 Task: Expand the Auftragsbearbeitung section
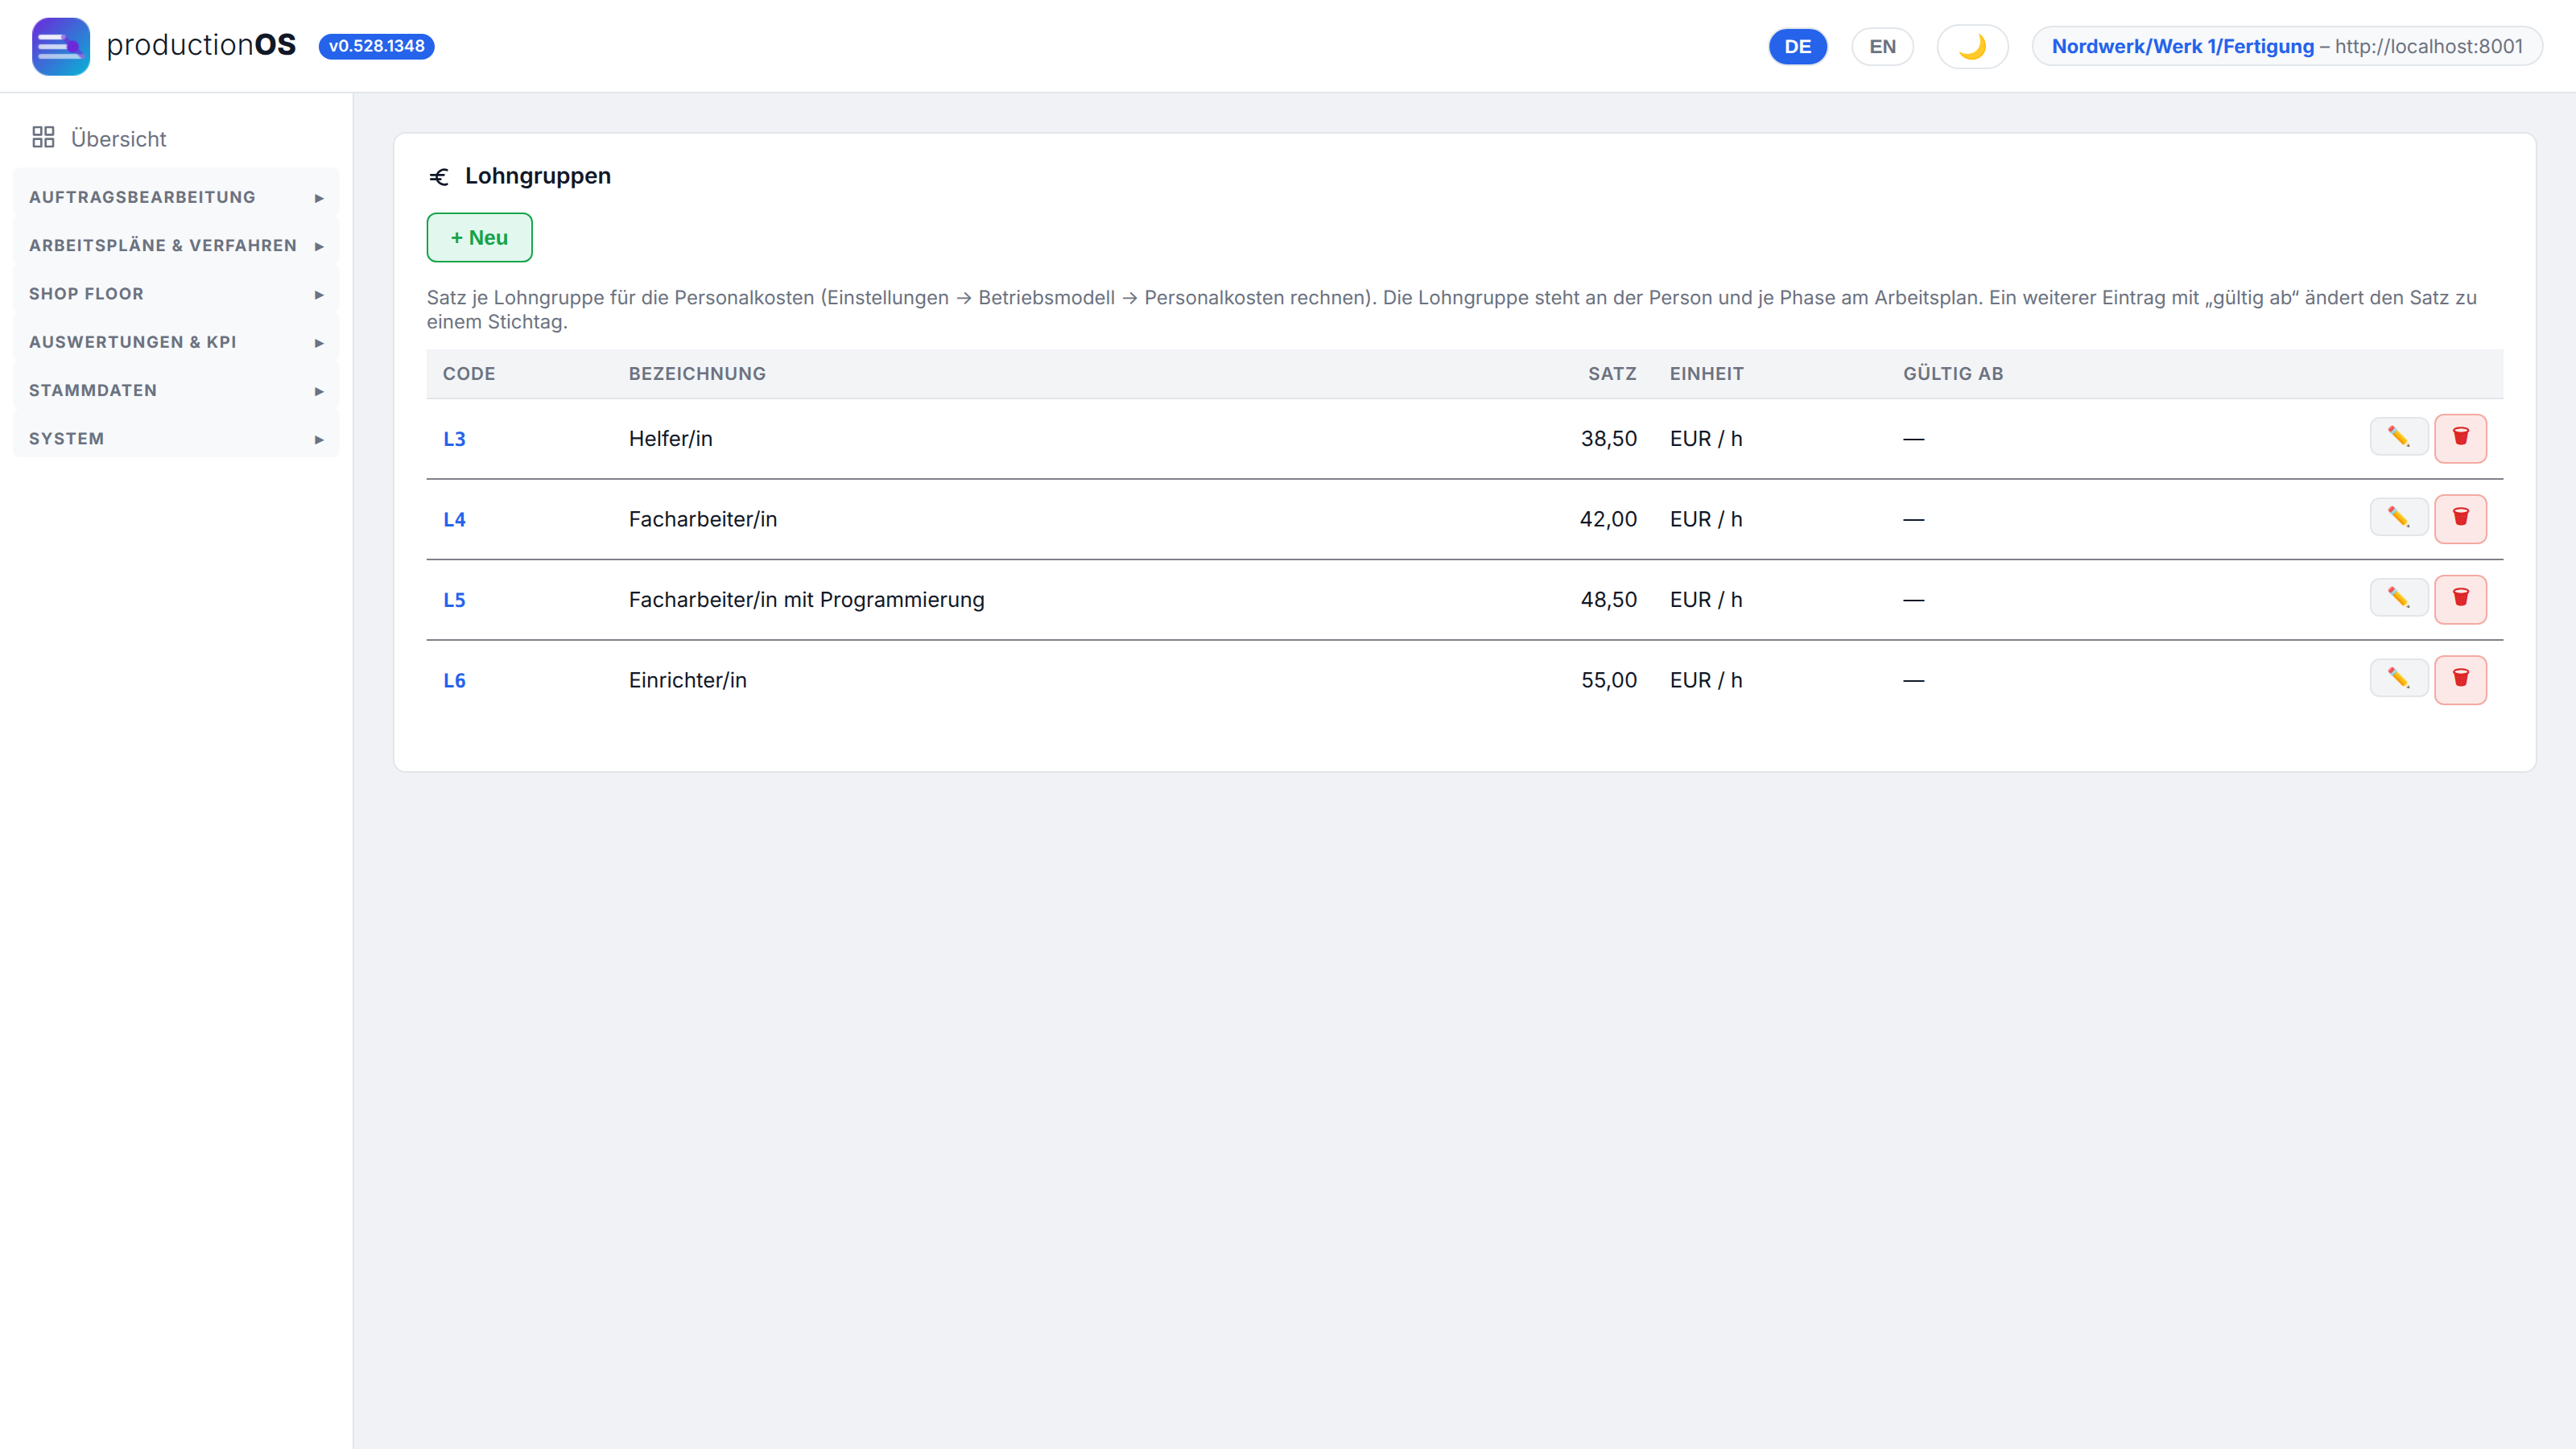tap(176, 197)
